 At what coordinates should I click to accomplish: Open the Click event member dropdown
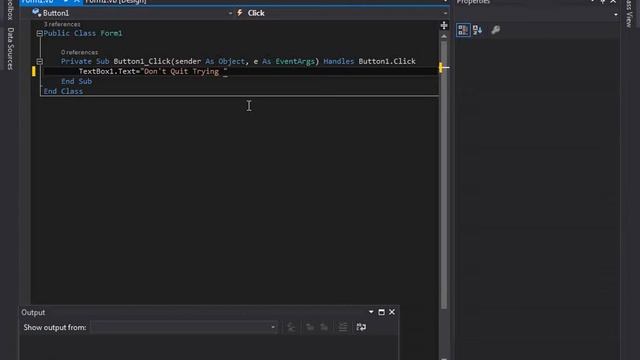[x=445, y=13]
